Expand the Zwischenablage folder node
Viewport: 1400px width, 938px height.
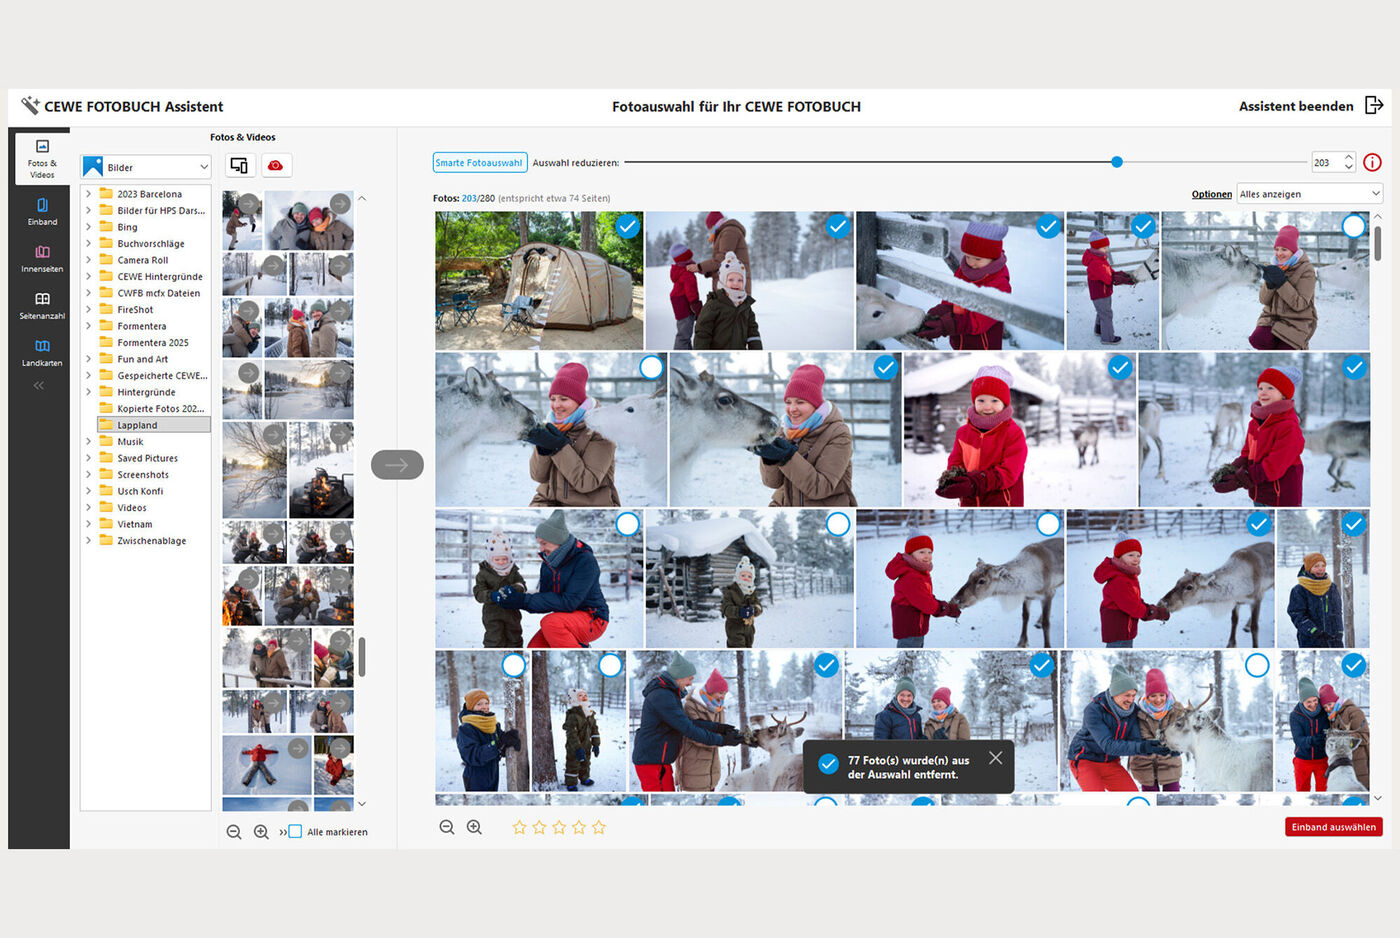(88, 540)
